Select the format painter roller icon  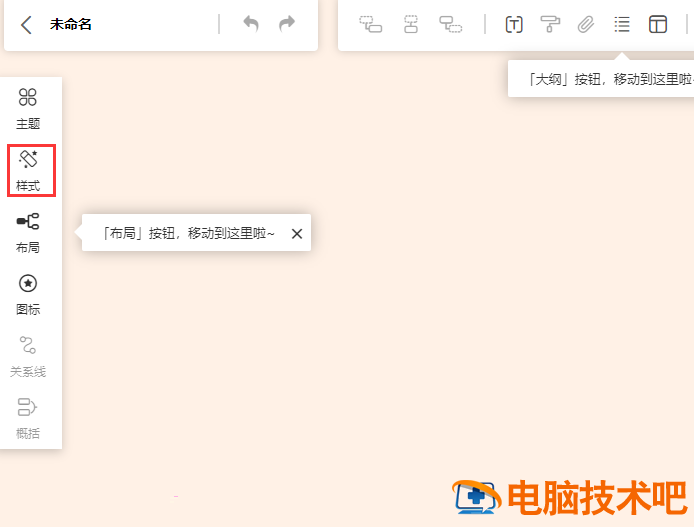tap(550, 24)
